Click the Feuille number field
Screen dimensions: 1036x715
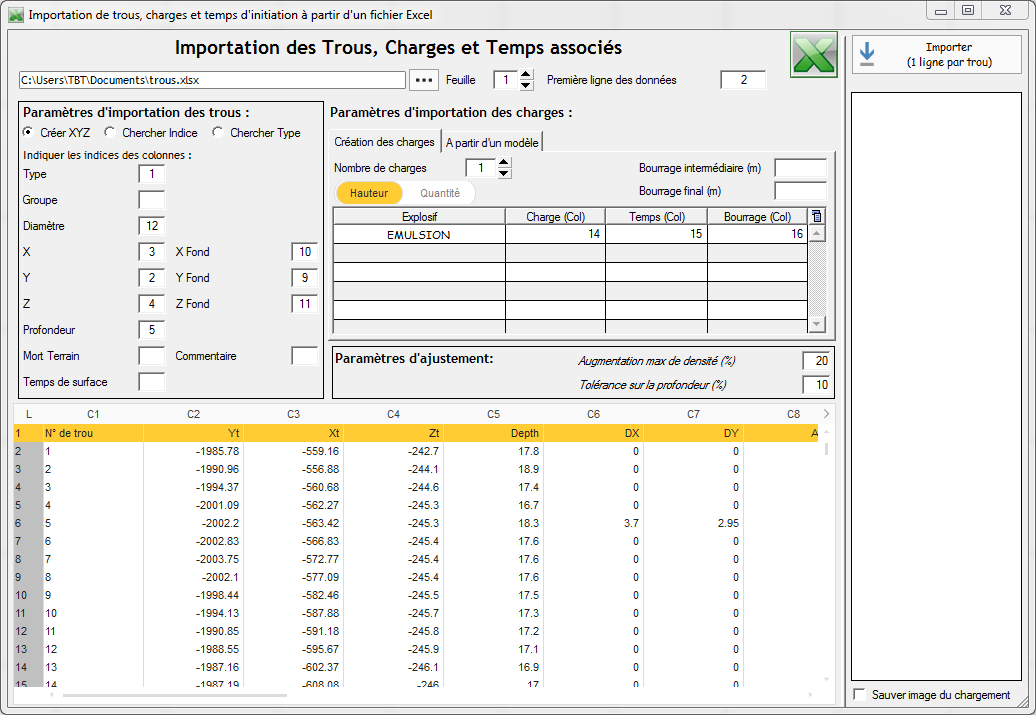tap(506, 80)
